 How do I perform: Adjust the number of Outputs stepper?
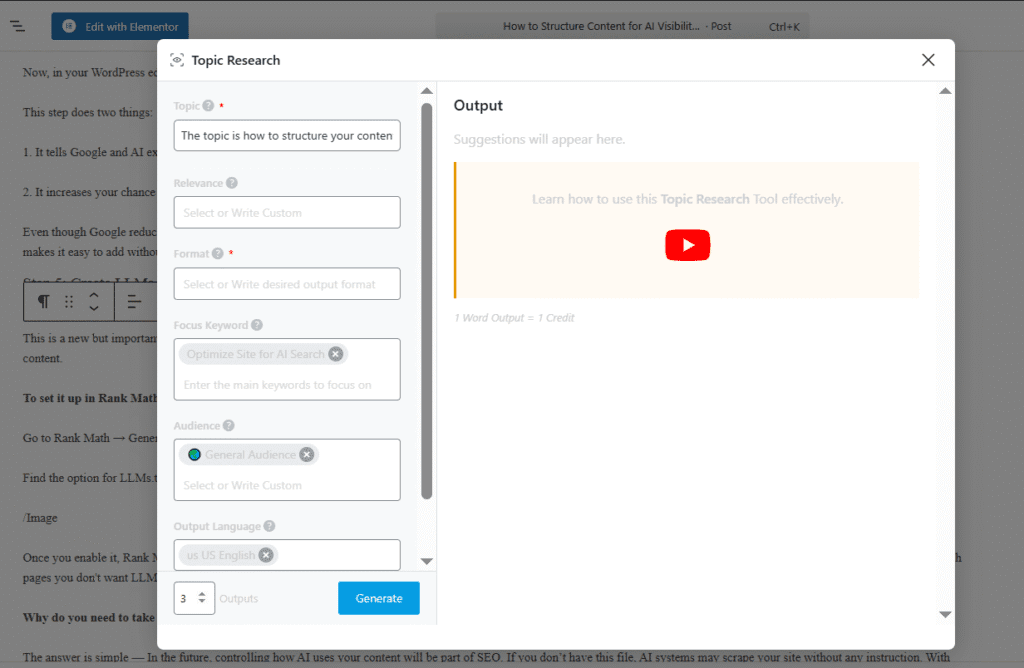tap(202, 598)
